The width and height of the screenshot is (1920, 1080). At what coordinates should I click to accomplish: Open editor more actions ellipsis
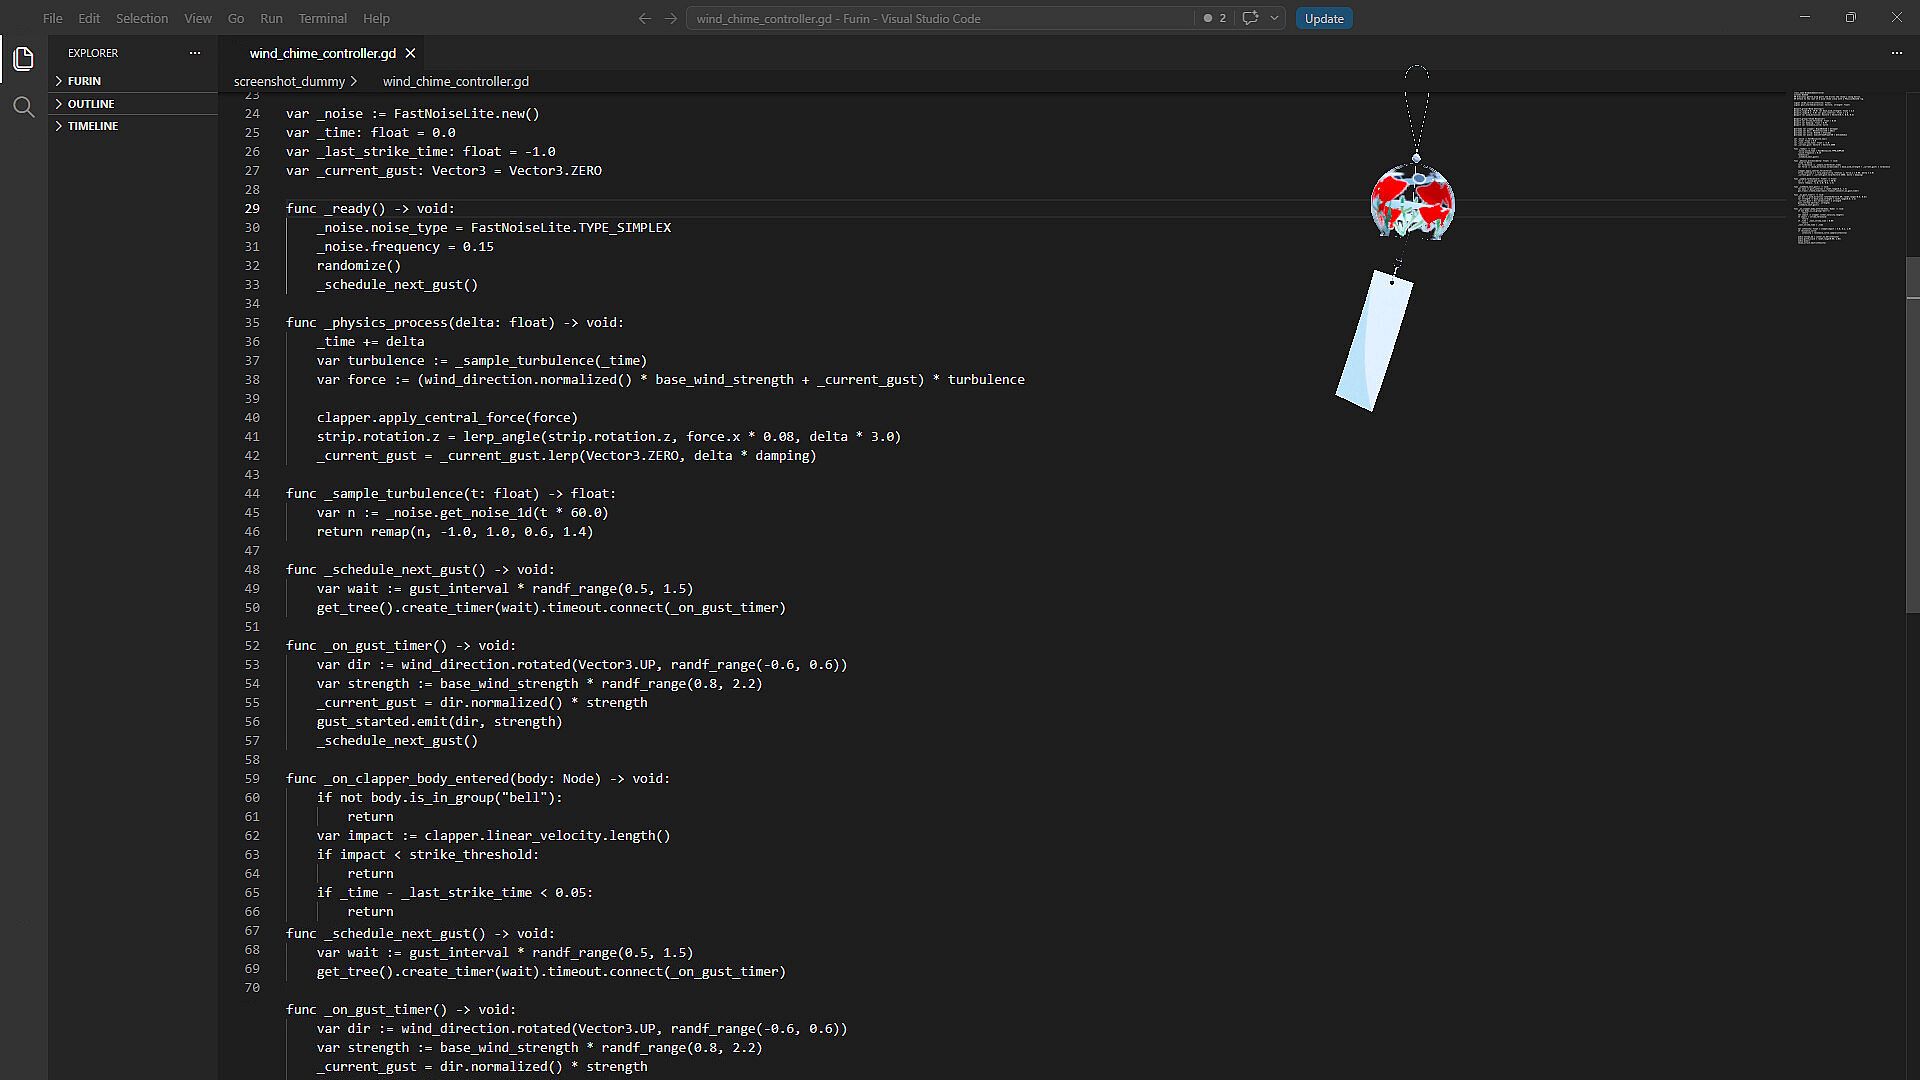(x=1897, y=53)
